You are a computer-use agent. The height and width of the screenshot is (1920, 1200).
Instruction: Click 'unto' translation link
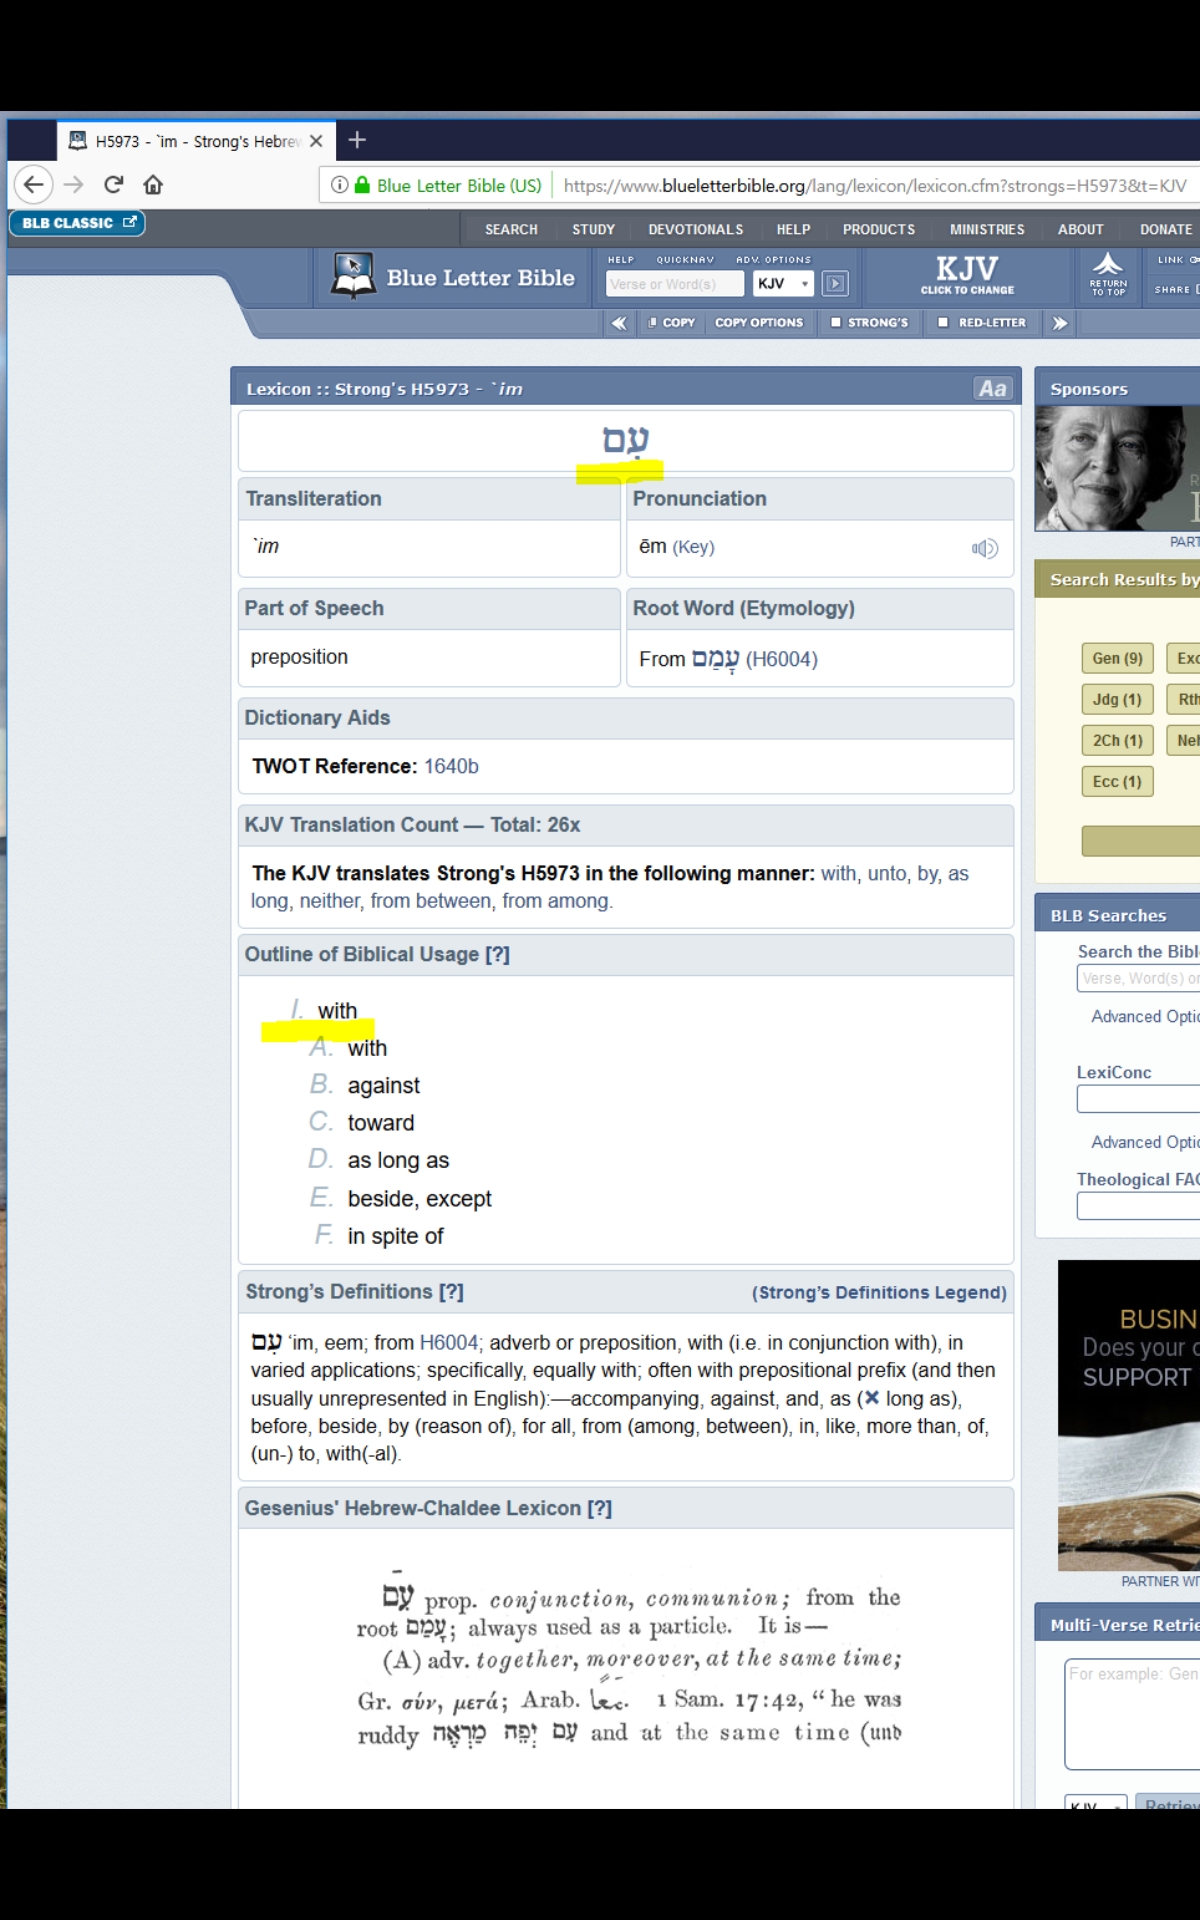pos(887,873)
